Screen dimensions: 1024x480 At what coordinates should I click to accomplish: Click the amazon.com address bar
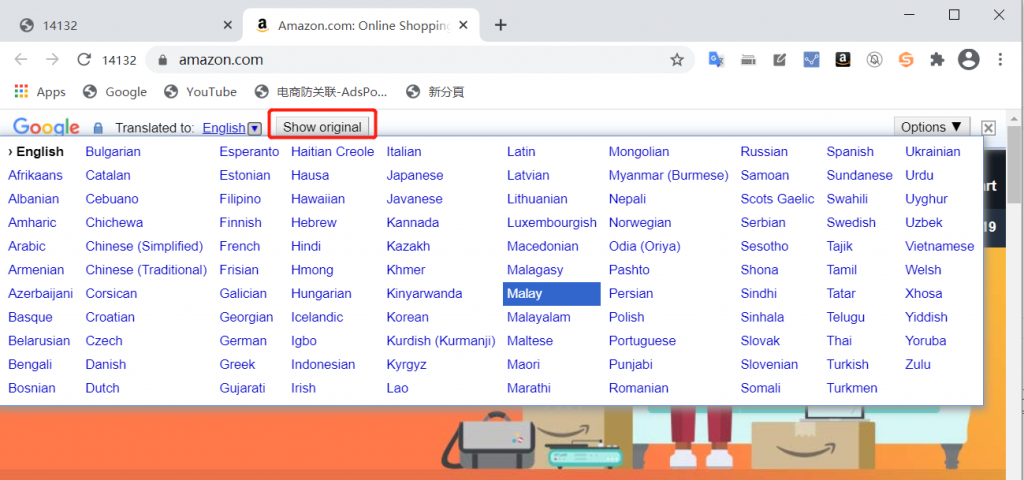(418, 60)
